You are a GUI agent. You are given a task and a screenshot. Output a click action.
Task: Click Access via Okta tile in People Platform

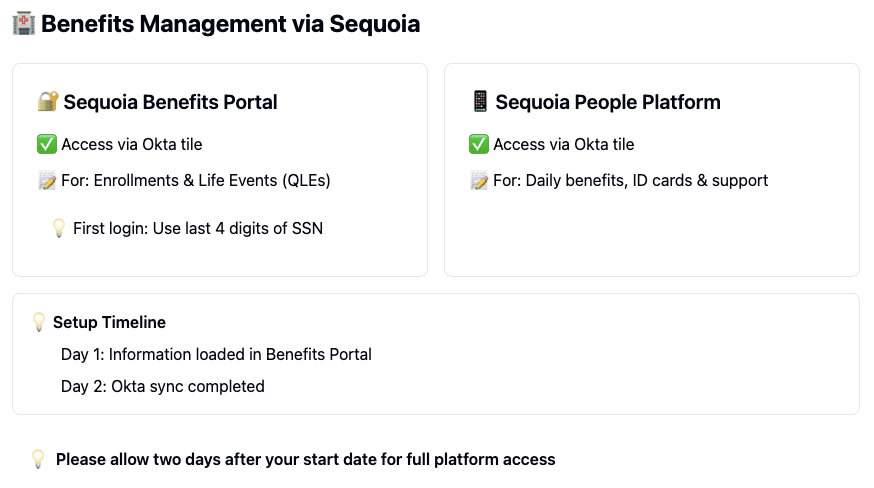coord(564,144)
